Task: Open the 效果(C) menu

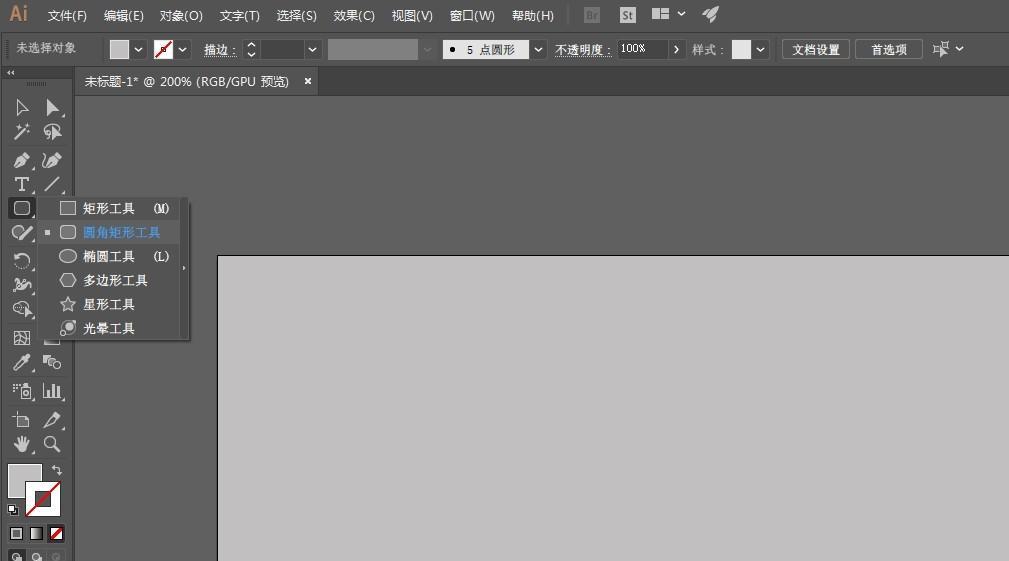Action: 354,16
